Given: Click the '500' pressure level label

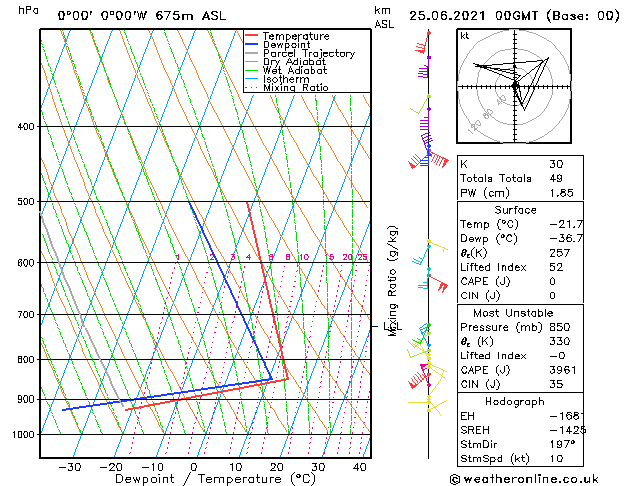Looking at the screenshot, I should click(x=27, y=202).
